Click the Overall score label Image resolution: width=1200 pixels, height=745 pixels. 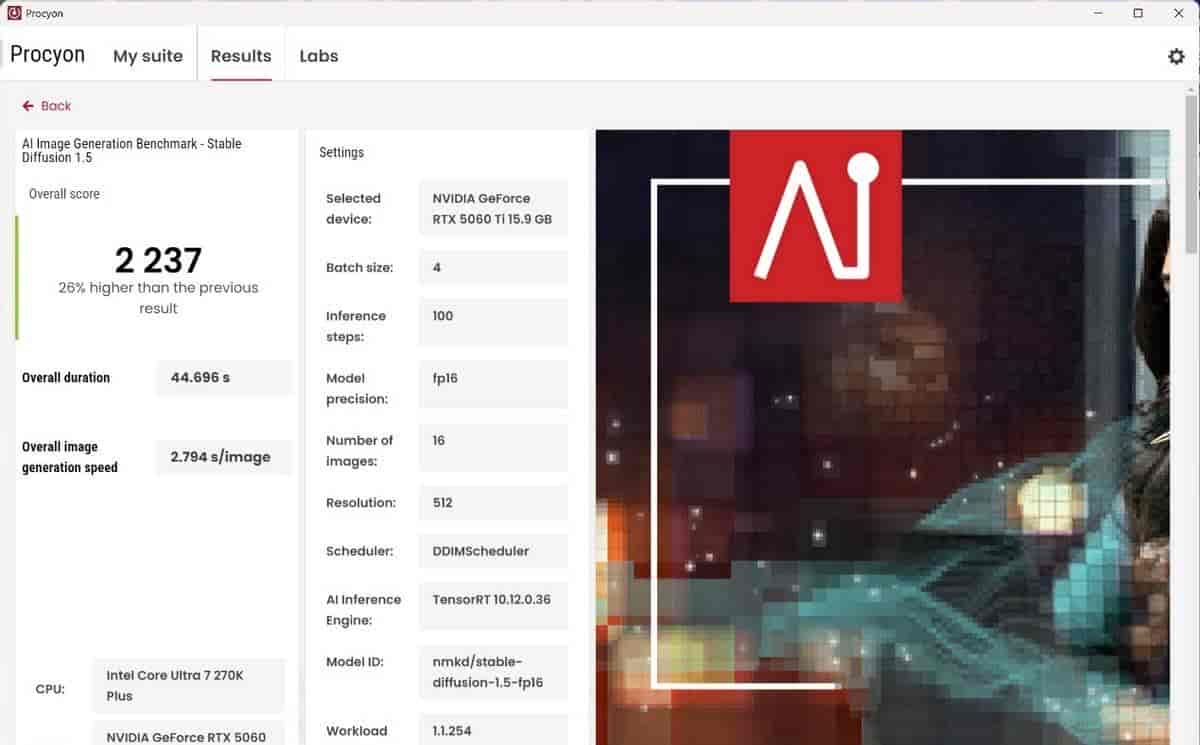click(x=64, y=194)
